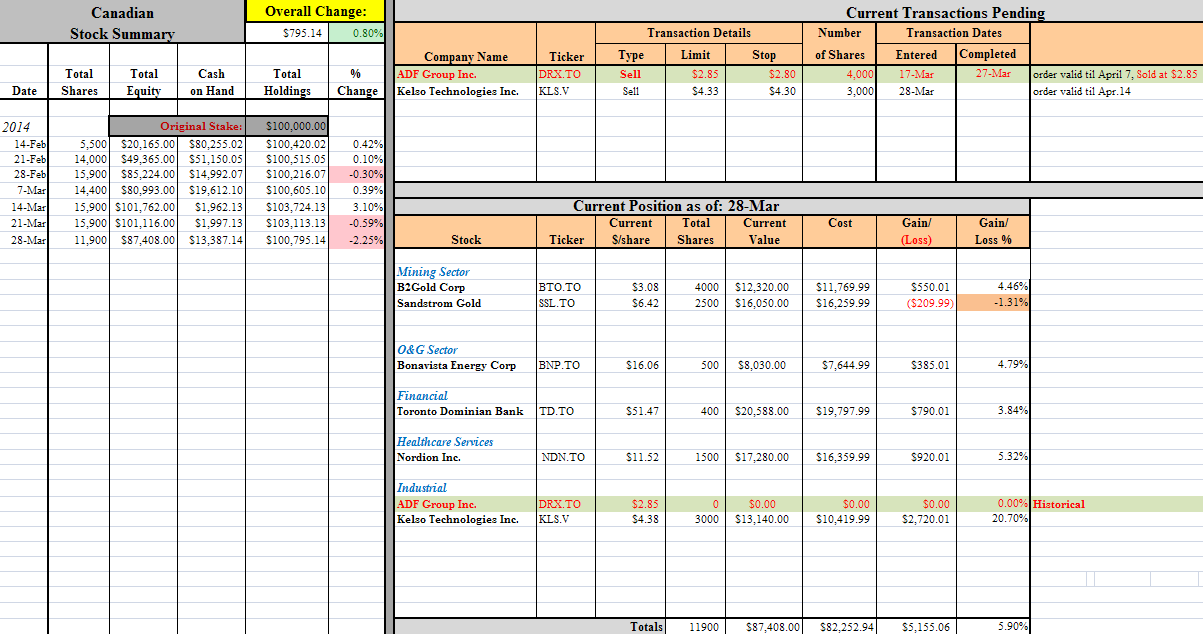Click the Industrial sector heading
Screen dimensions: 1203x634
pos(422,488)
